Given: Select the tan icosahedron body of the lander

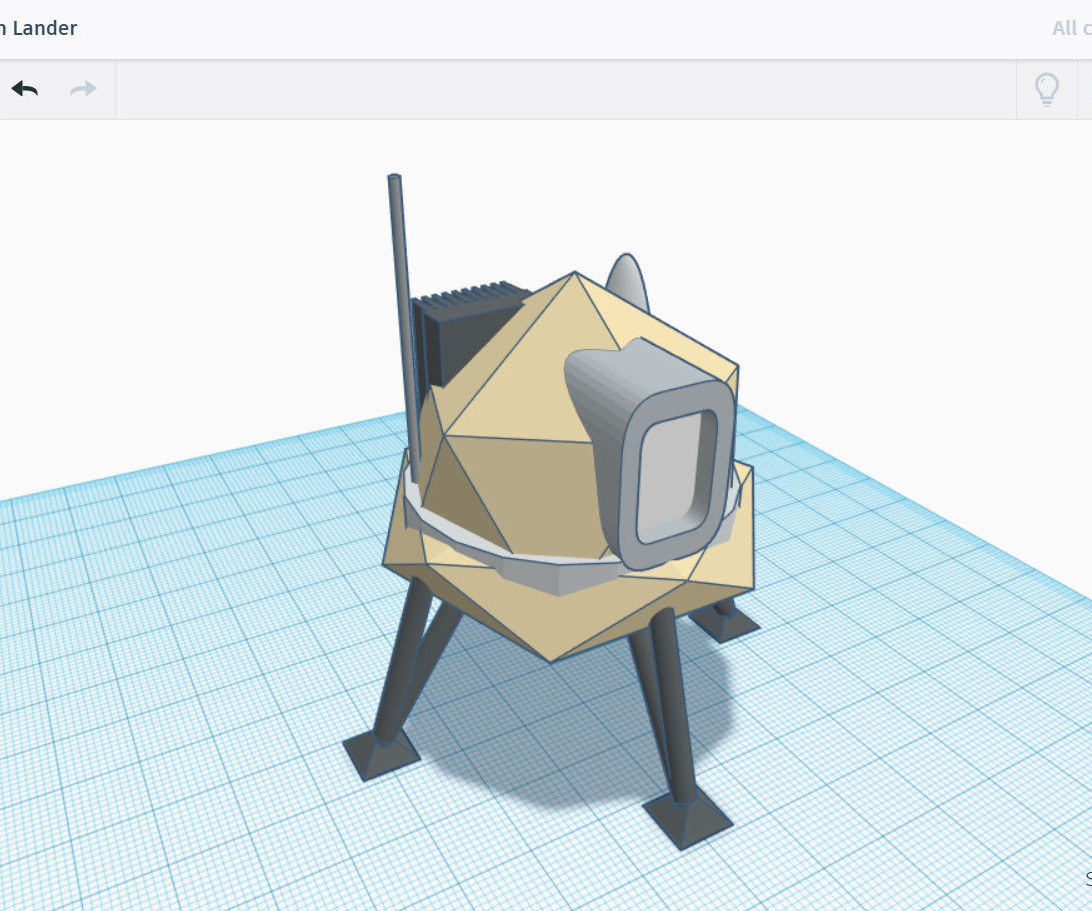Looking at the screenshot, I should (x=520, y=400).
